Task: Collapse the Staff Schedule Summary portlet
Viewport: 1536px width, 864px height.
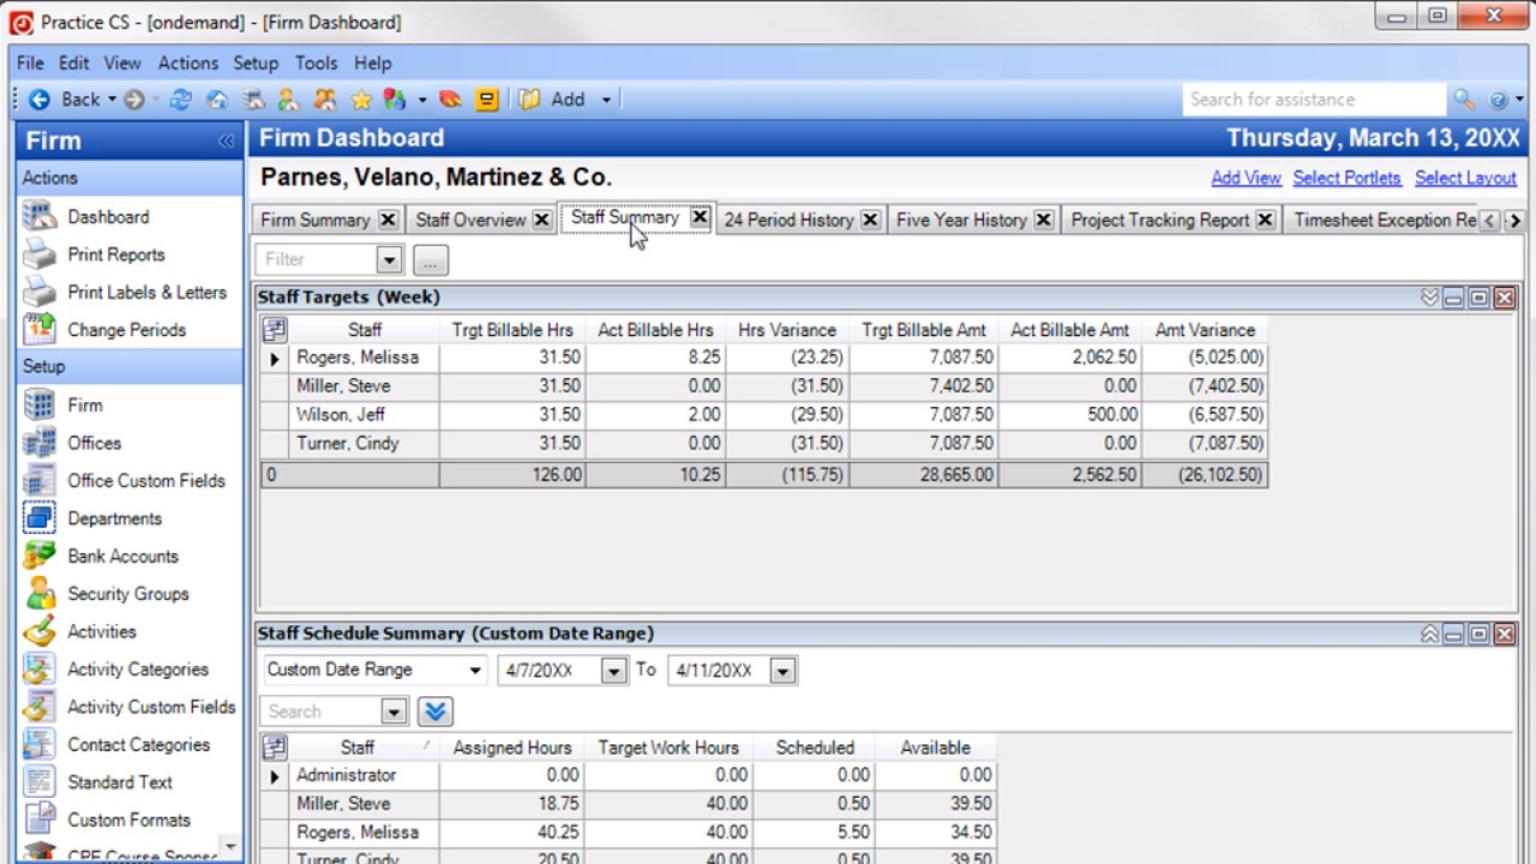Action: pos(1428,633)
